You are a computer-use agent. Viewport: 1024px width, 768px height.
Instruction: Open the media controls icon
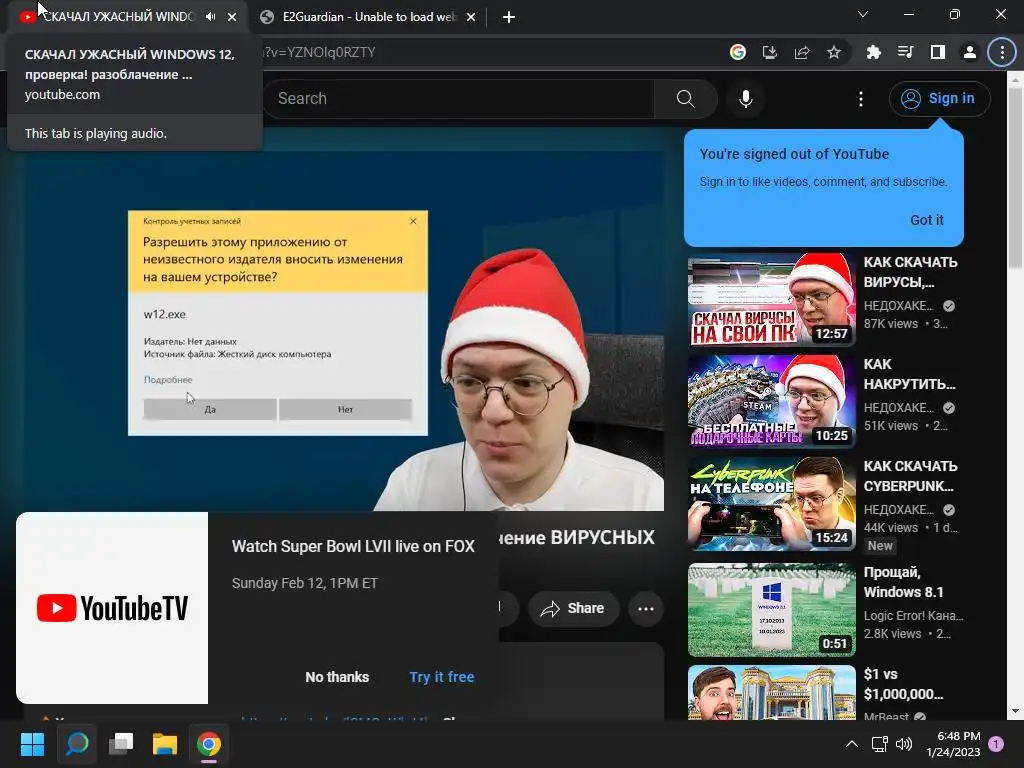pyautogui.click(x=906, y=52)
